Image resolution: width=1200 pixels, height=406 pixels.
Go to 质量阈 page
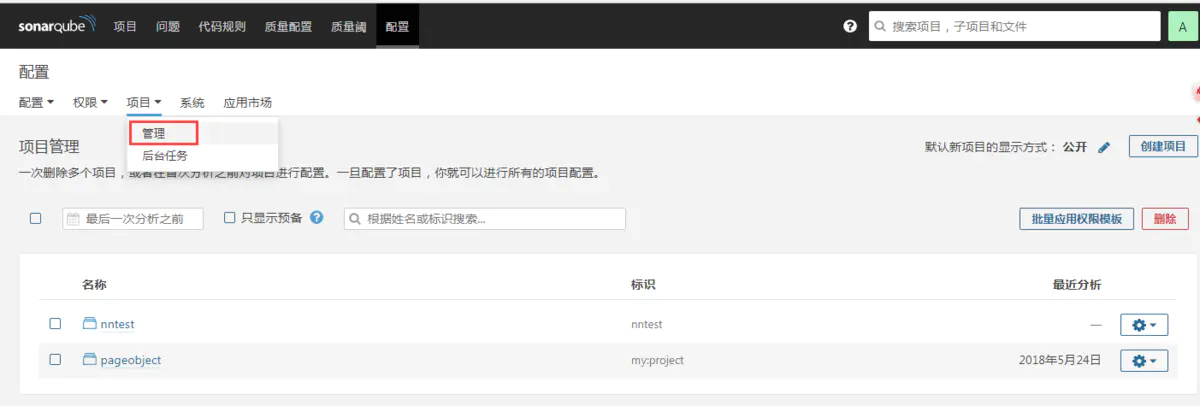pos(348,27)
